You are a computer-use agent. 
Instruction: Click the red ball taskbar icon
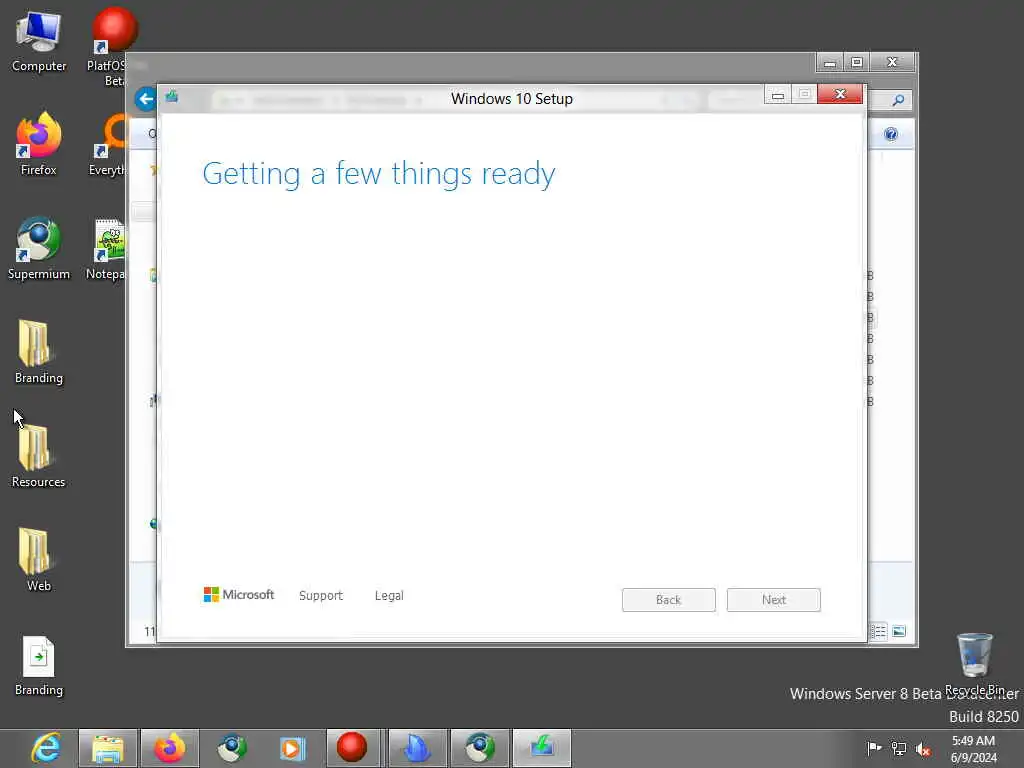(352, 748)
